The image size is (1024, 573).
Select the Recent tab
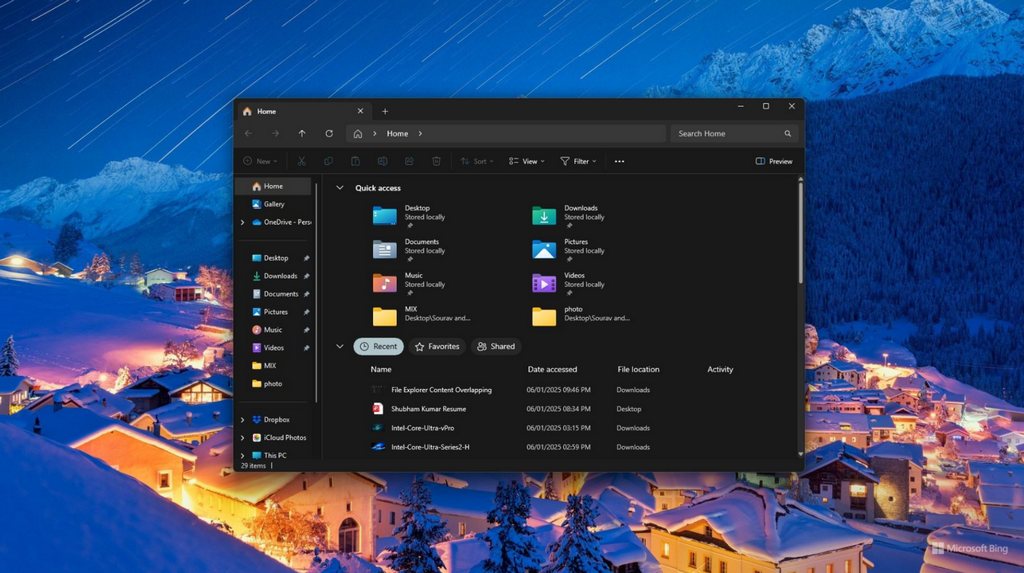(x=378, y=346)
